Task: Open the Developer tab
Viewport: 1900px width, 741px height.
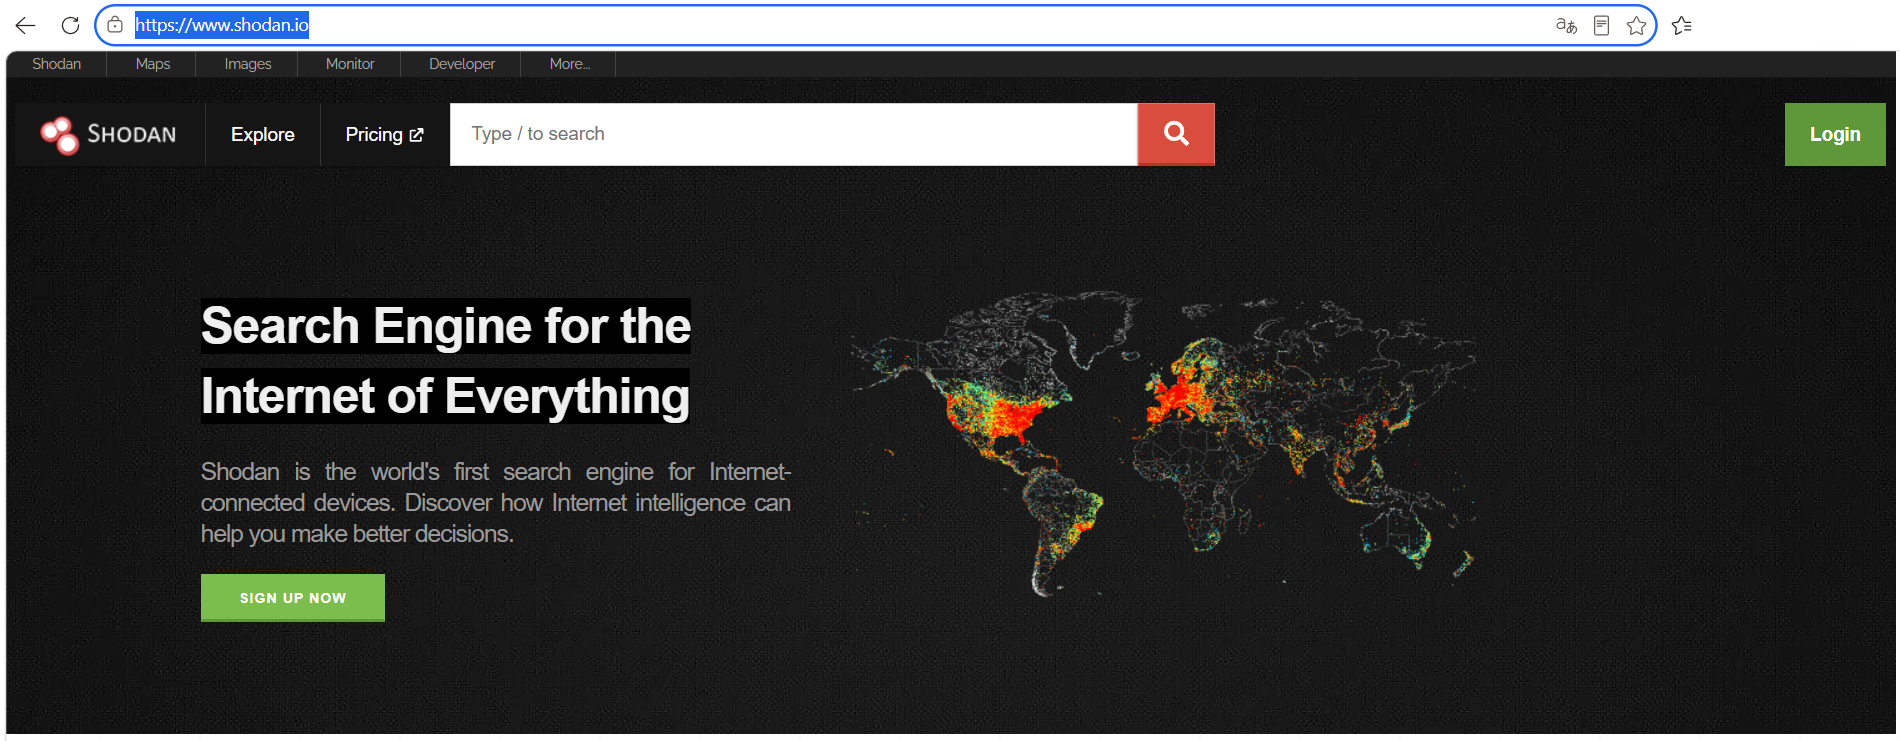Action: pyautogui.click(x=462, y=64)
